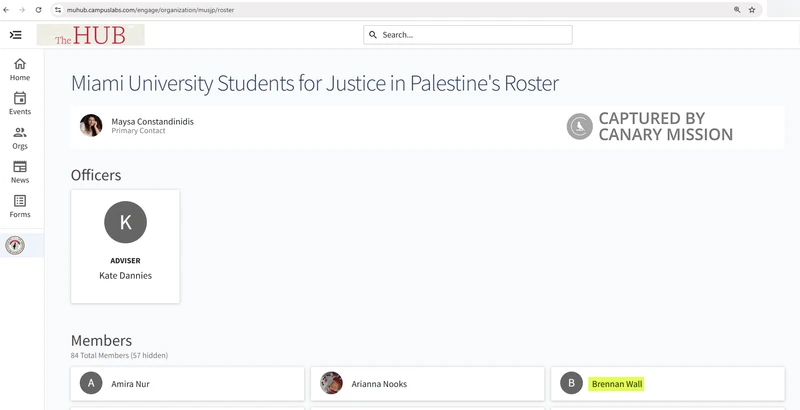The width and height of the screenshot is (800, 410).
Task: Click the browser reload icon
Action: tap(38, 10)
